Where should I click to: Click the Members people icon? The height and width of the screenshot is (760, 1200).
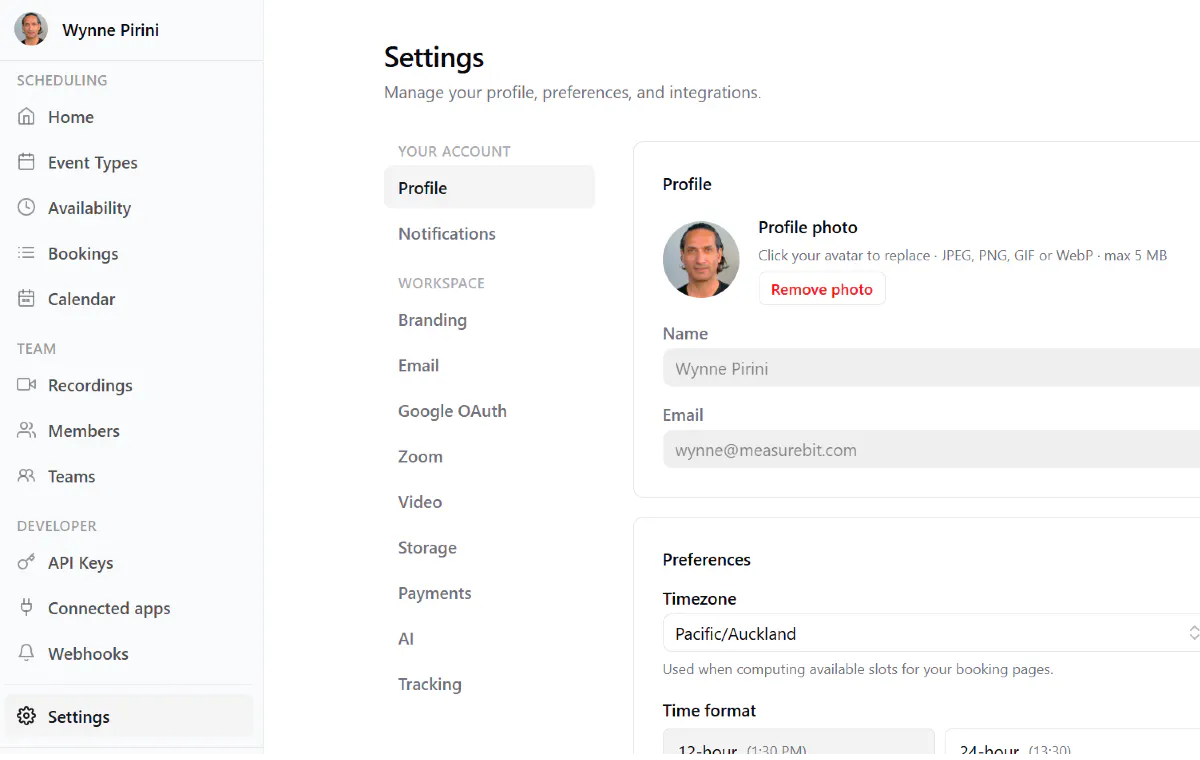click(27, 430)
